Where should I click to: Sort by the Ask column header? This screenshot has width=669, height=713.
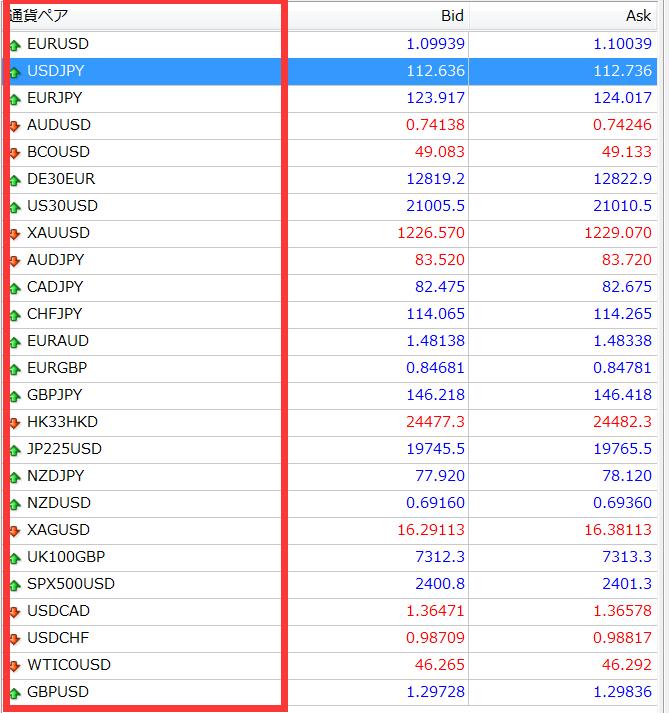pos(639,16)
